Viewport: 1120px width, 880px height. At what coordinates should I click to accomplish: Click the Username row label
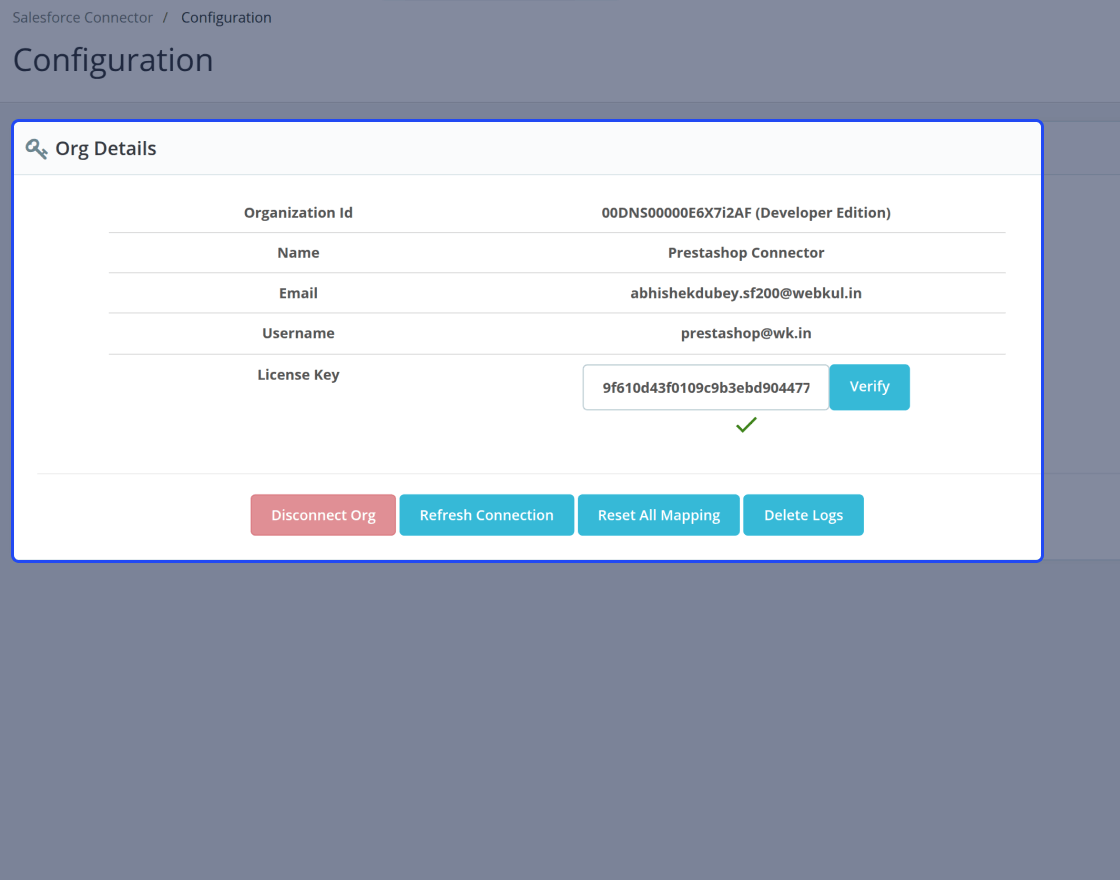tap(298, 333)
